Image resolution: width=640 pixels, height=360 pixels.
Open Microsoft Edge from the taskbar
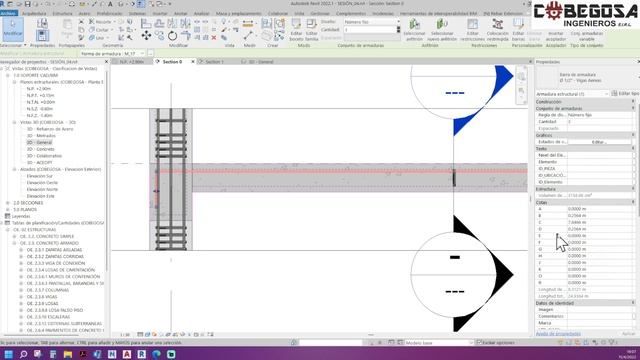(156, 354)
